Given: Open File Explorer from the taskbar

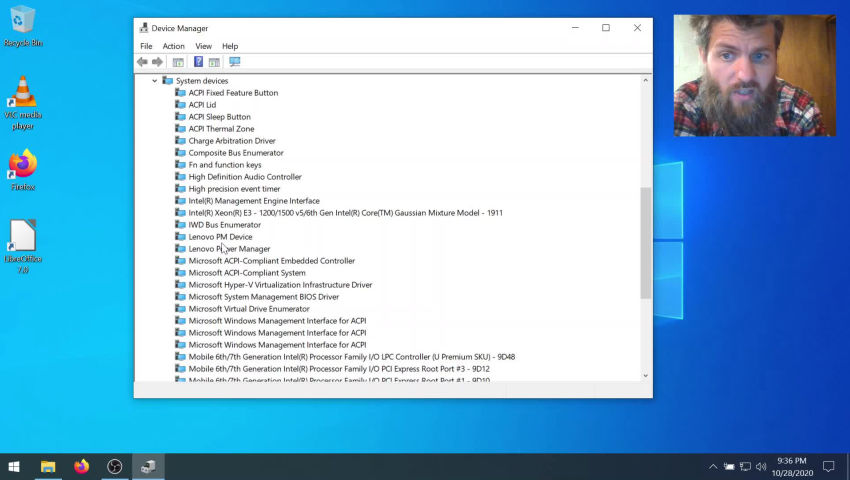Looking at the screenshot, I should [x=47, y=466].
